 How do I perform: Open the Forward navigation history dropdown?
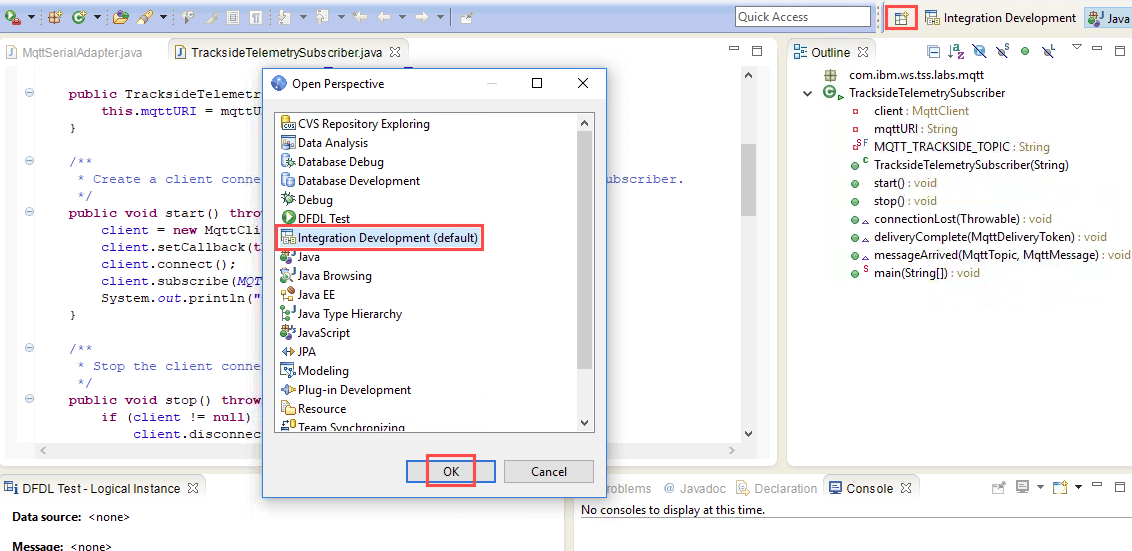click(440, 17)
